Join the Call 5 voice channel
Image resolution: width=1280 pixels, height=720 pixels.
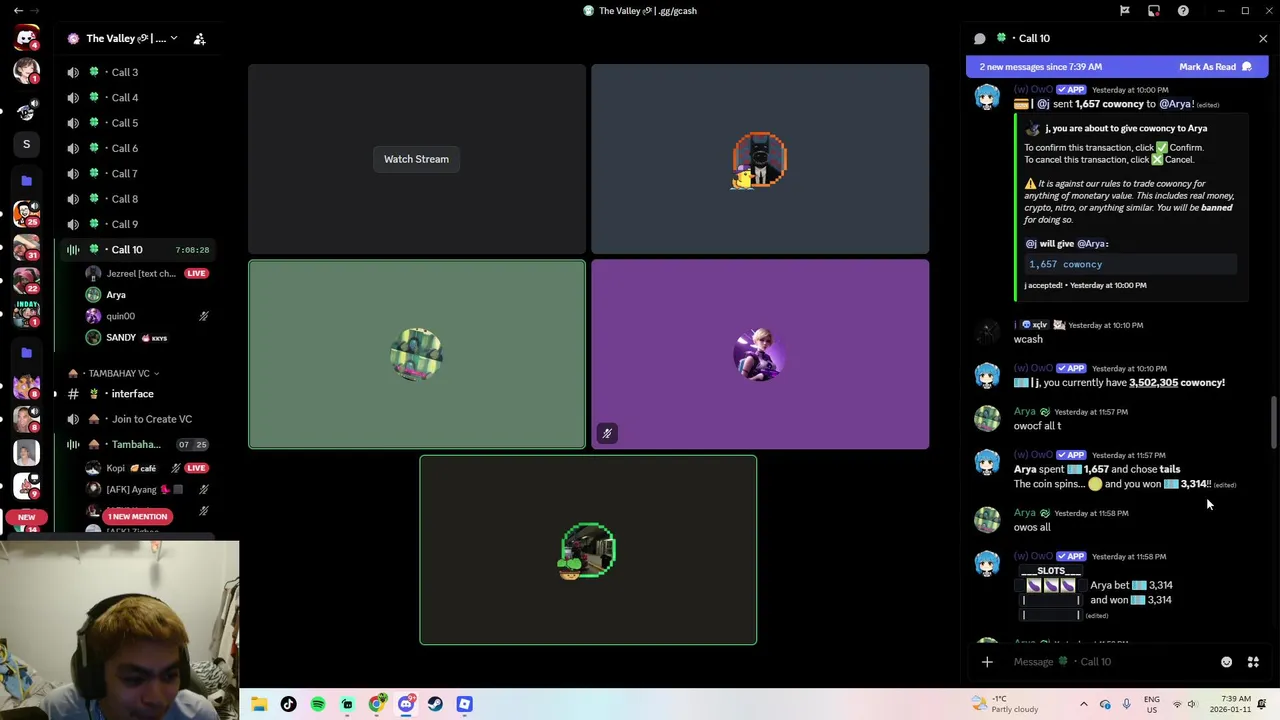(x=136, y=123)
